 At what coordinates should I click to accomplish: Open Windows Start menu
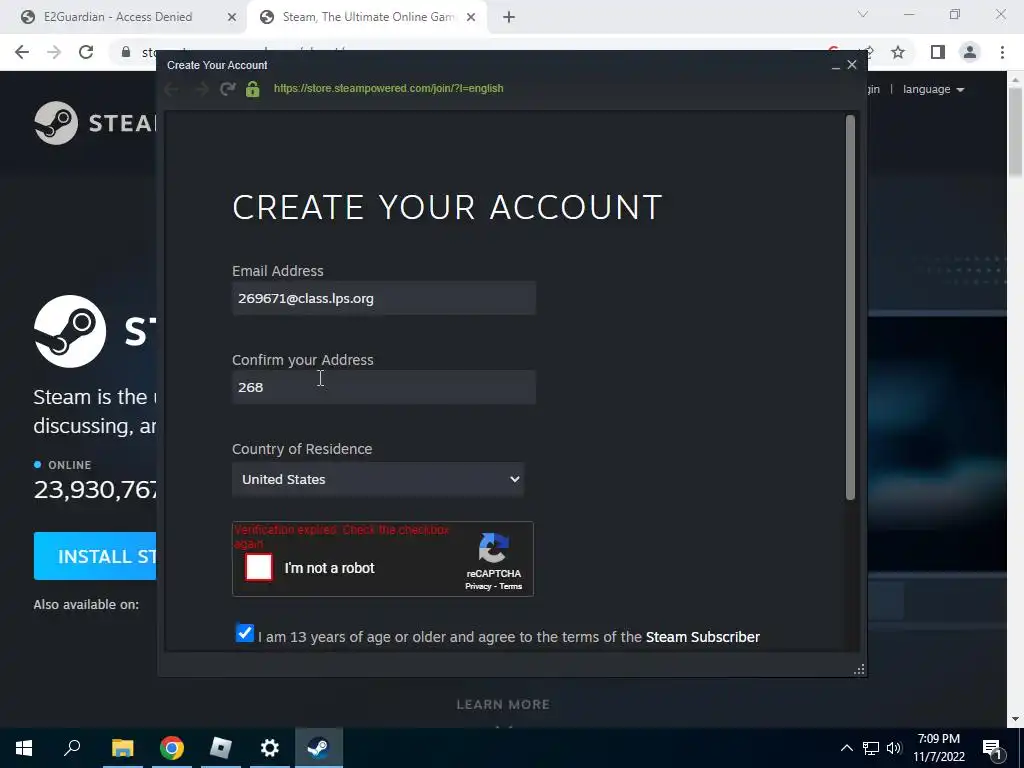pyautogui.click(x=24, y=748)
